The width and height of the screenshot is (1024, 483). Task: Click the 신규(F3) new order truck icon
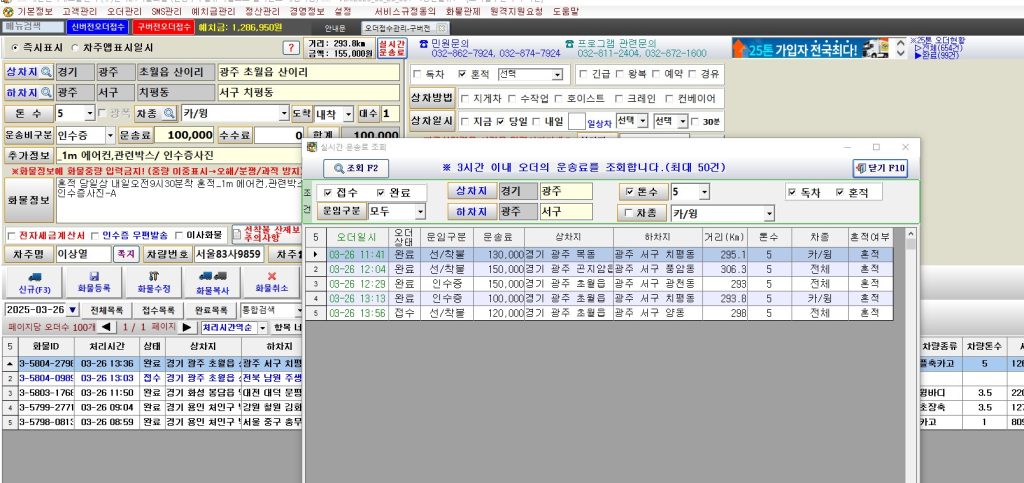click(x=35, y=276)
